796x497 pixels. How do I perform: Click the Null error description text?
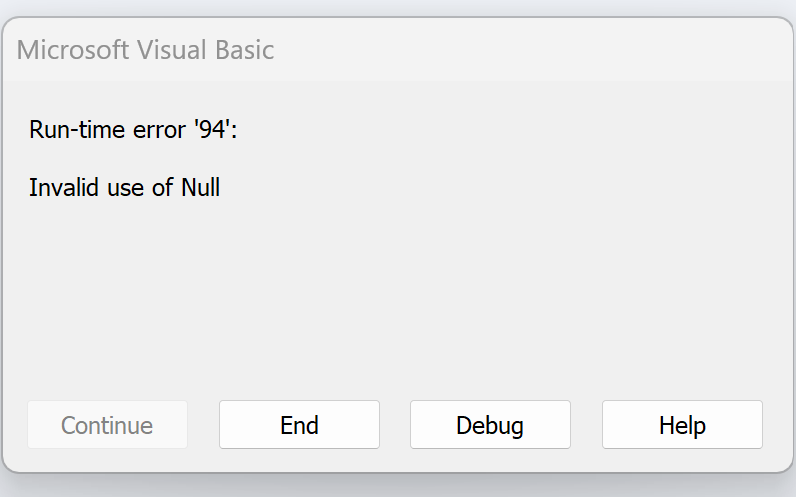125,187
